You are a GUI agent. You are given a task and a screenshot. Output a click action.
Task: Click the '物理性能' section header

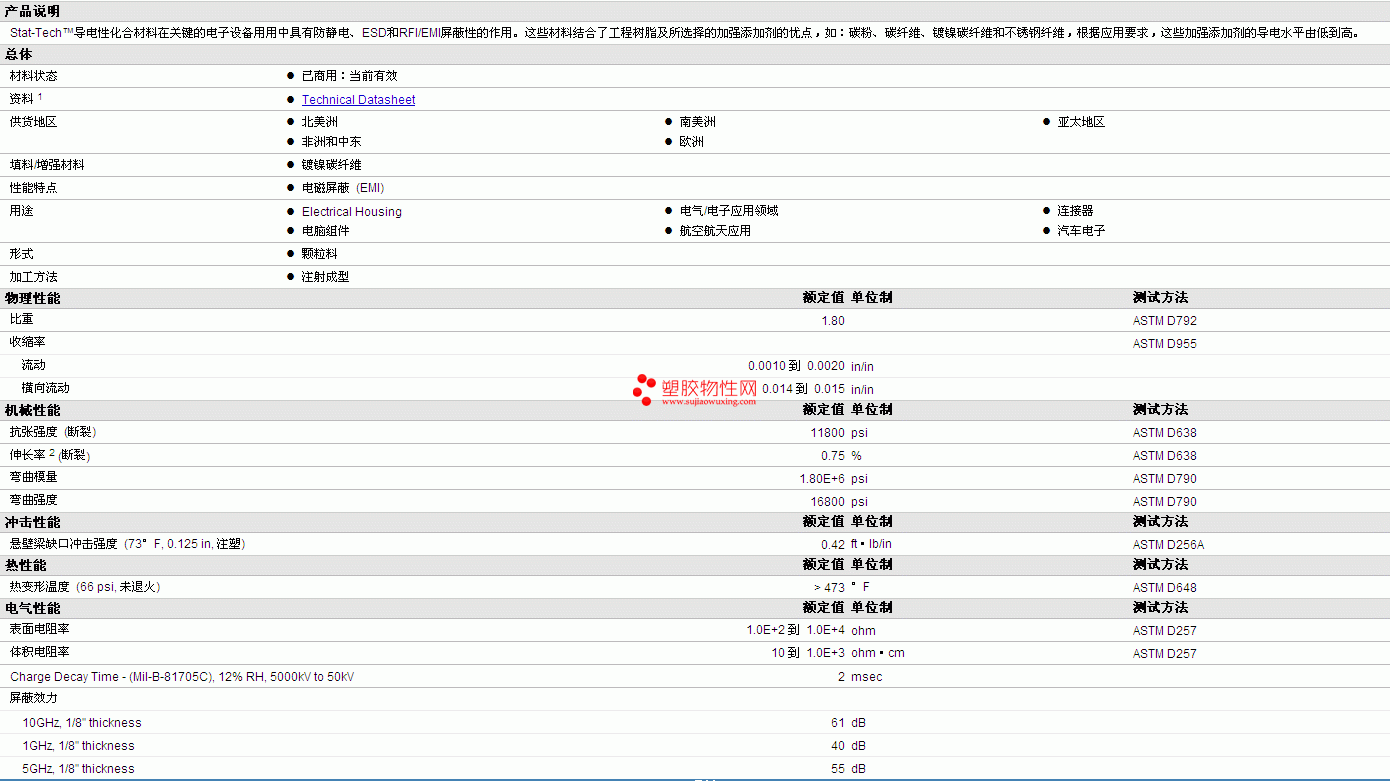32,298
